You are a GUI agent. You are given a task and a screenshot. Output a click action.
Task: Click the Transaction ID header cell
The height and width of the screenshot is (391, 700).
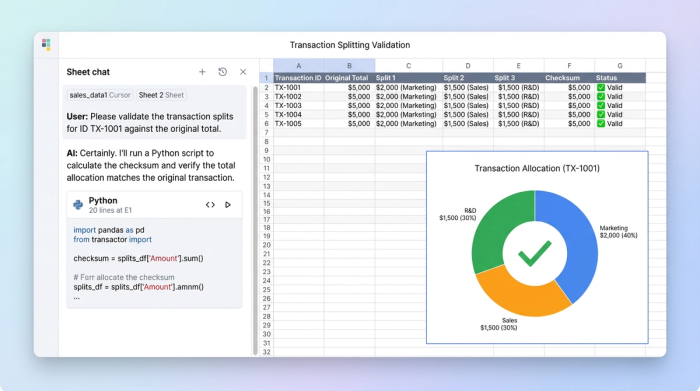click(299, 78)
